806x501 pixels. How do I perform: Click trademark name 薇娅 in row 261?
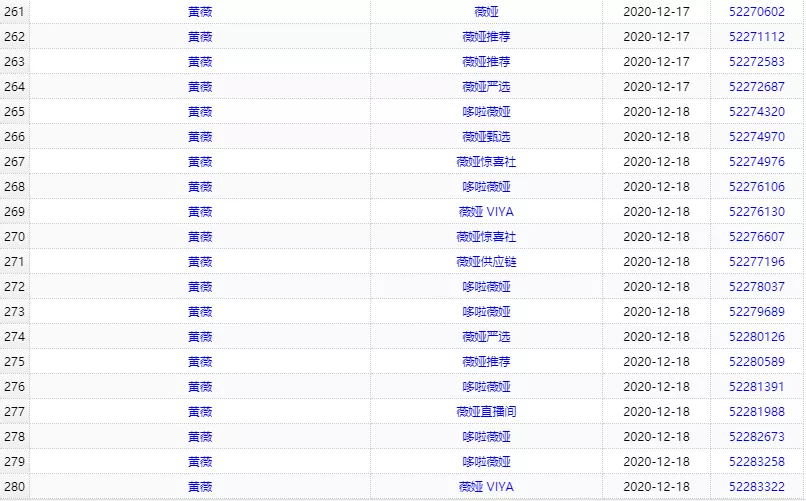click(x=486, y=11)
